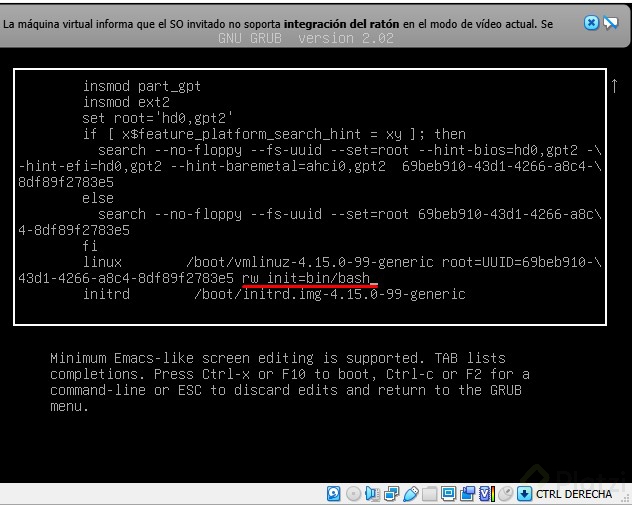
Task: Click the 'rw init=bin/bash' parameter
Action: pyautogui.click(x=306, y=278)
